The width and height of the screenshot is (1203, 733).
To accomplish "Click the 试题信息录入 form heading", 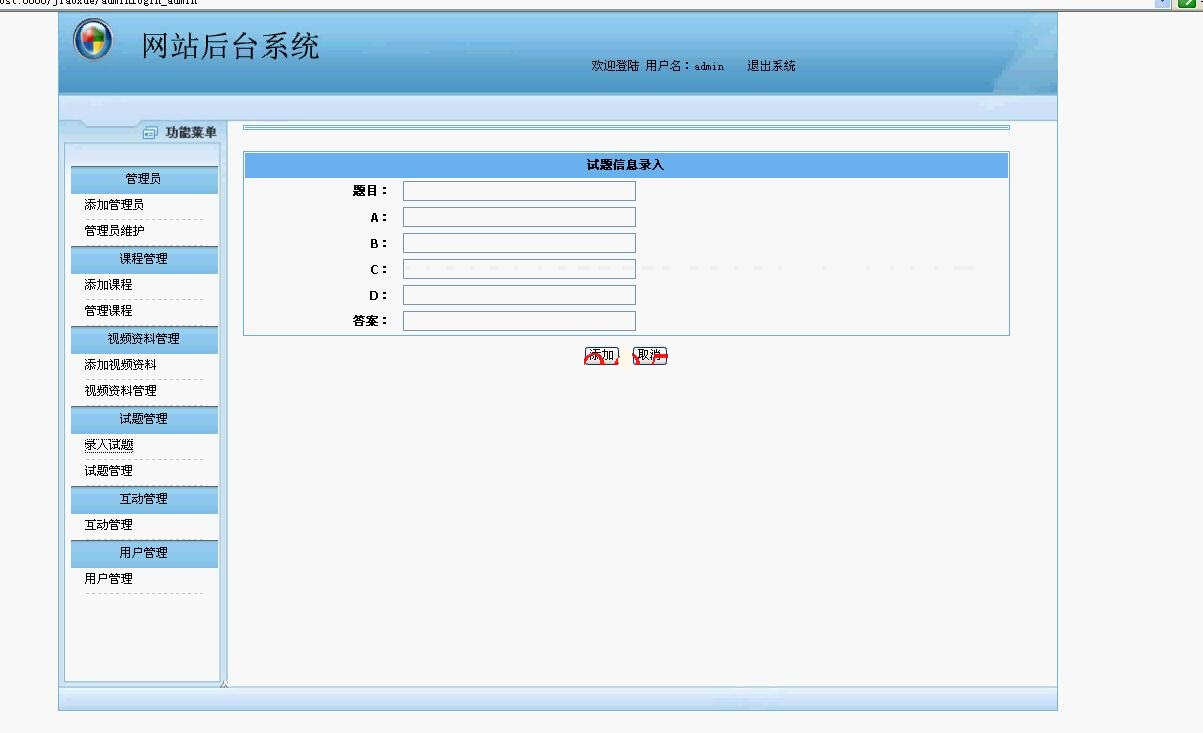I will [625, 165].
